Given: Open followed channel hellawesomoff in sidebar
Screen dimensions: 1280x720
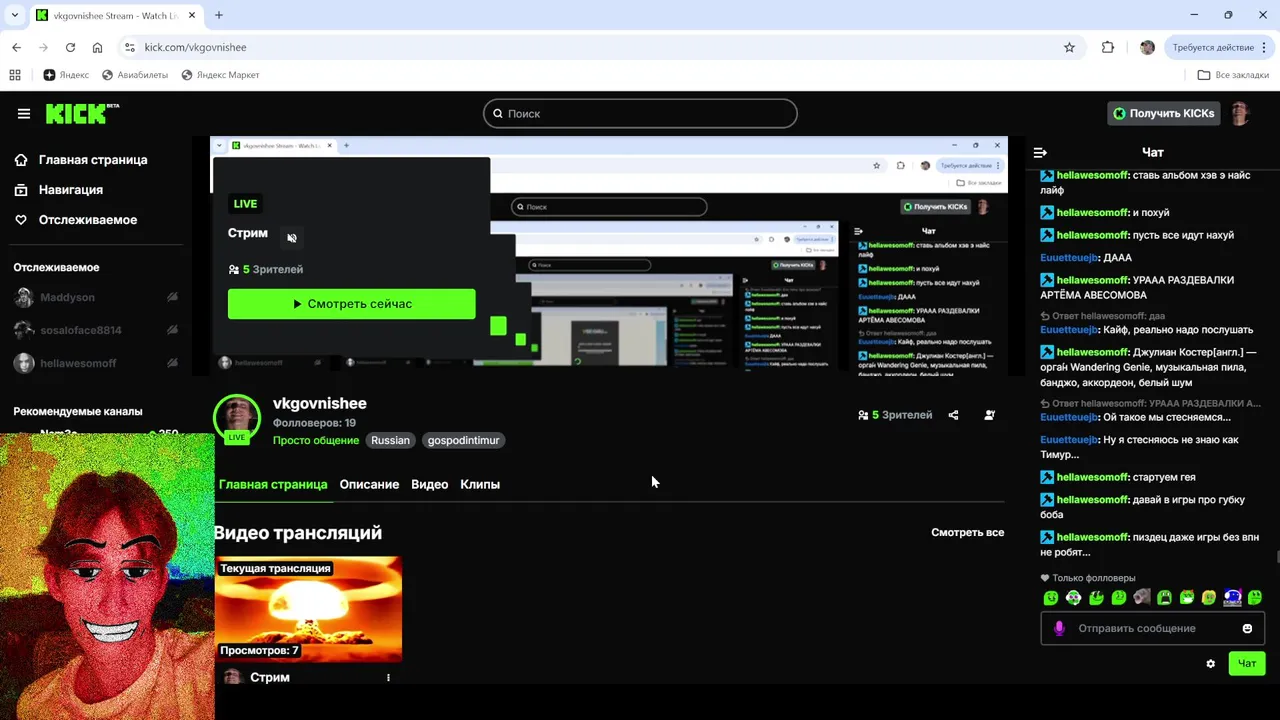Looking at the screenshot, I should (66, 363).
